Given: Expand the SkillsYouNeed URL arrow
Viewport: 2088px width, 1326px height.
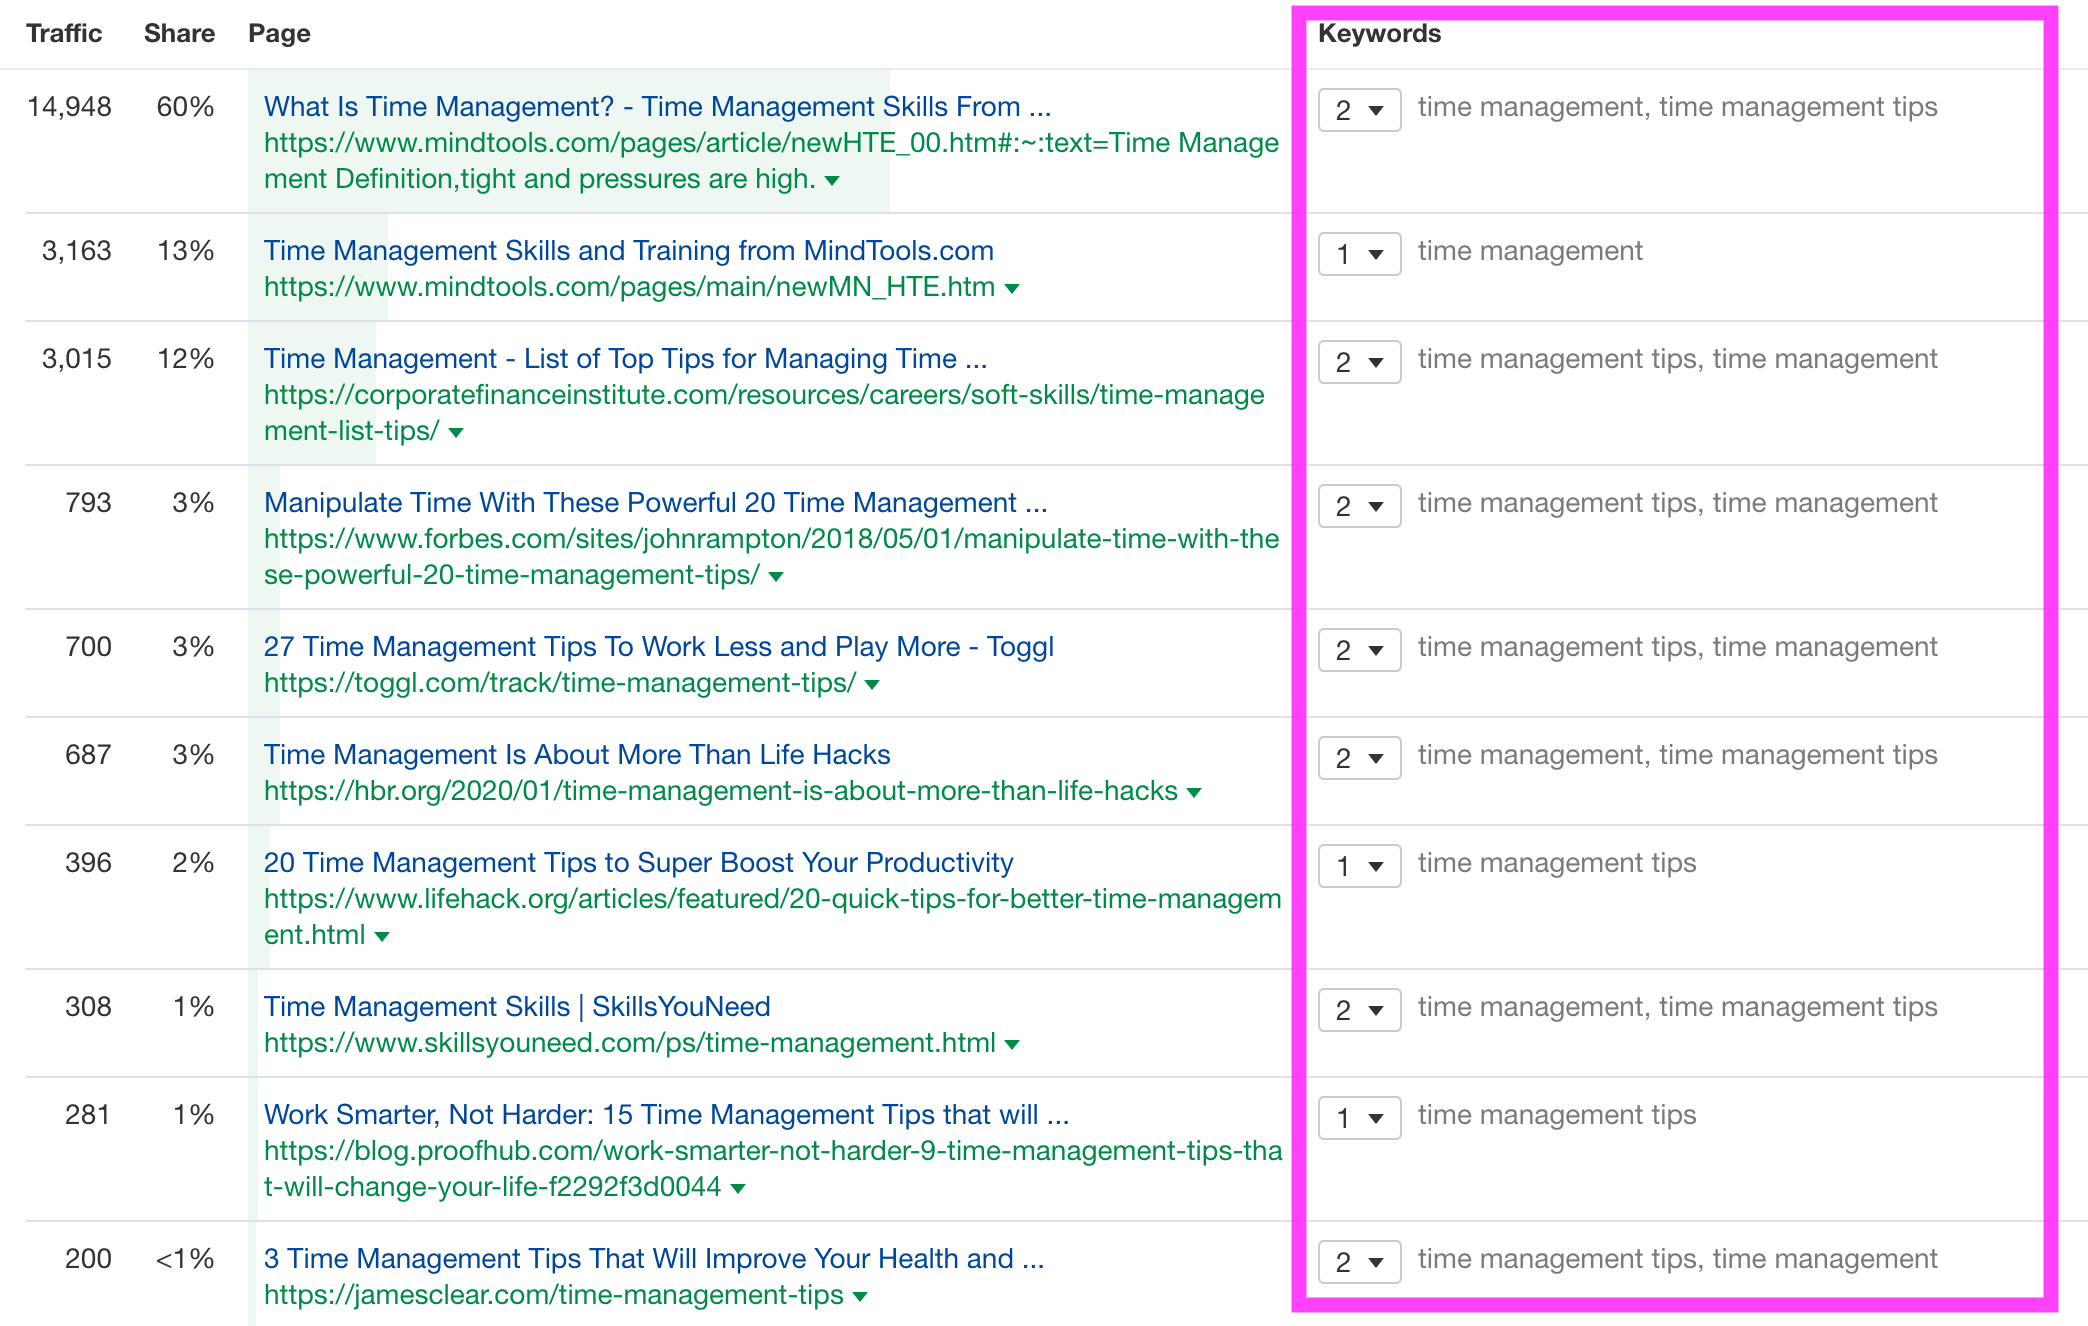Looking at the screenshot, I should [1012, 1043].
